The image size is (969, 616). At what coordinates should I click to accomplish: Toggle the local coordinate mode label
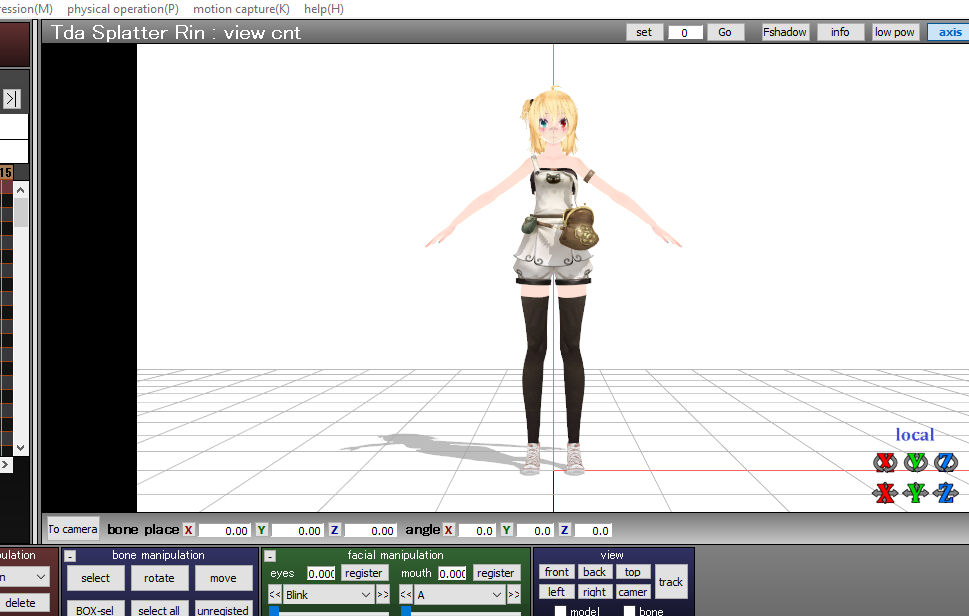(915, 435)
